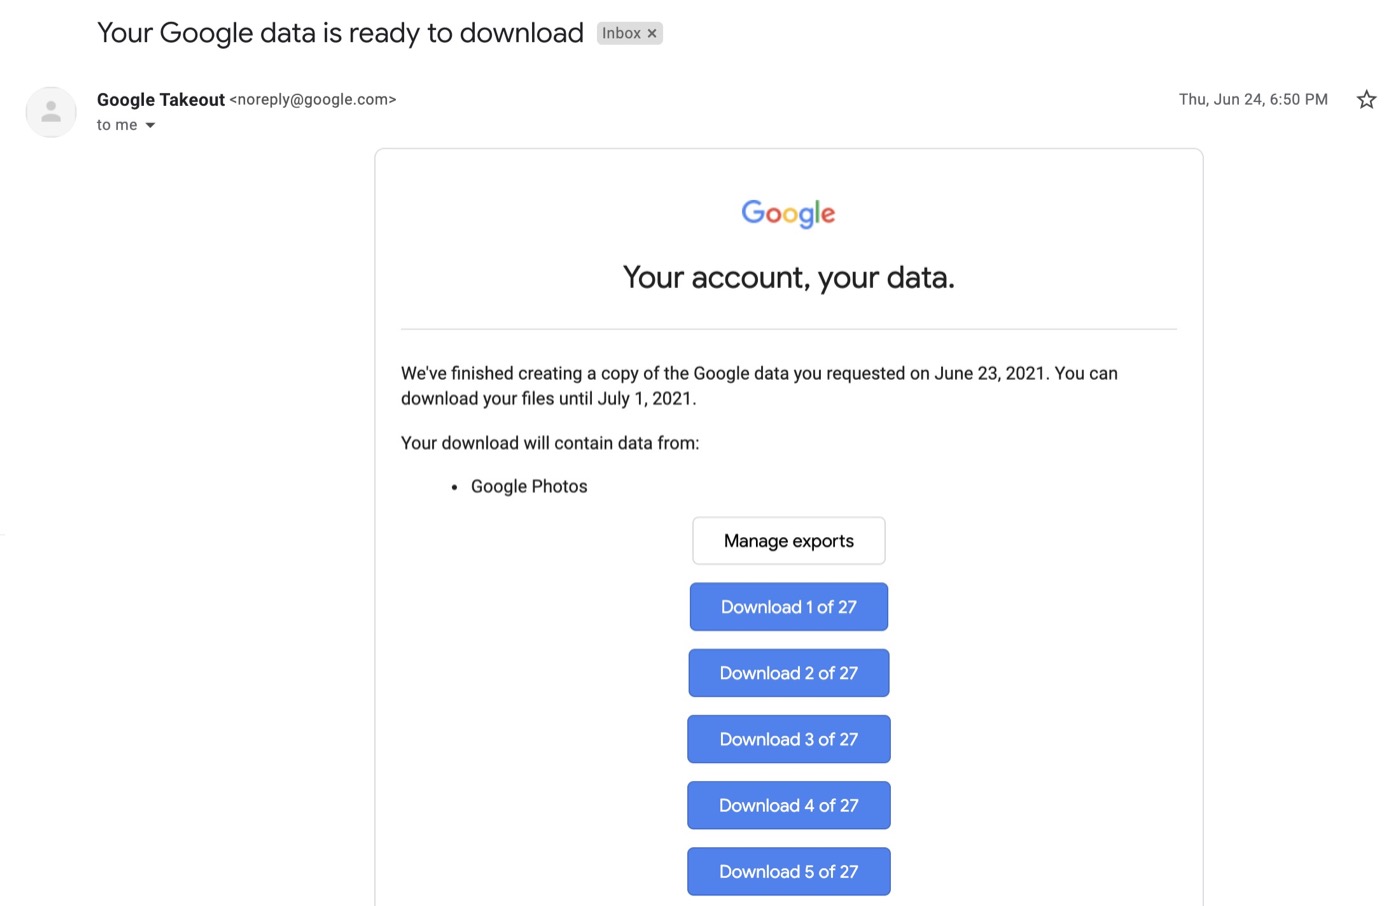Select Download 4 of 27
Image resolution: width=1400 pixels, height=906 pixels.
(x=788, y=805)
